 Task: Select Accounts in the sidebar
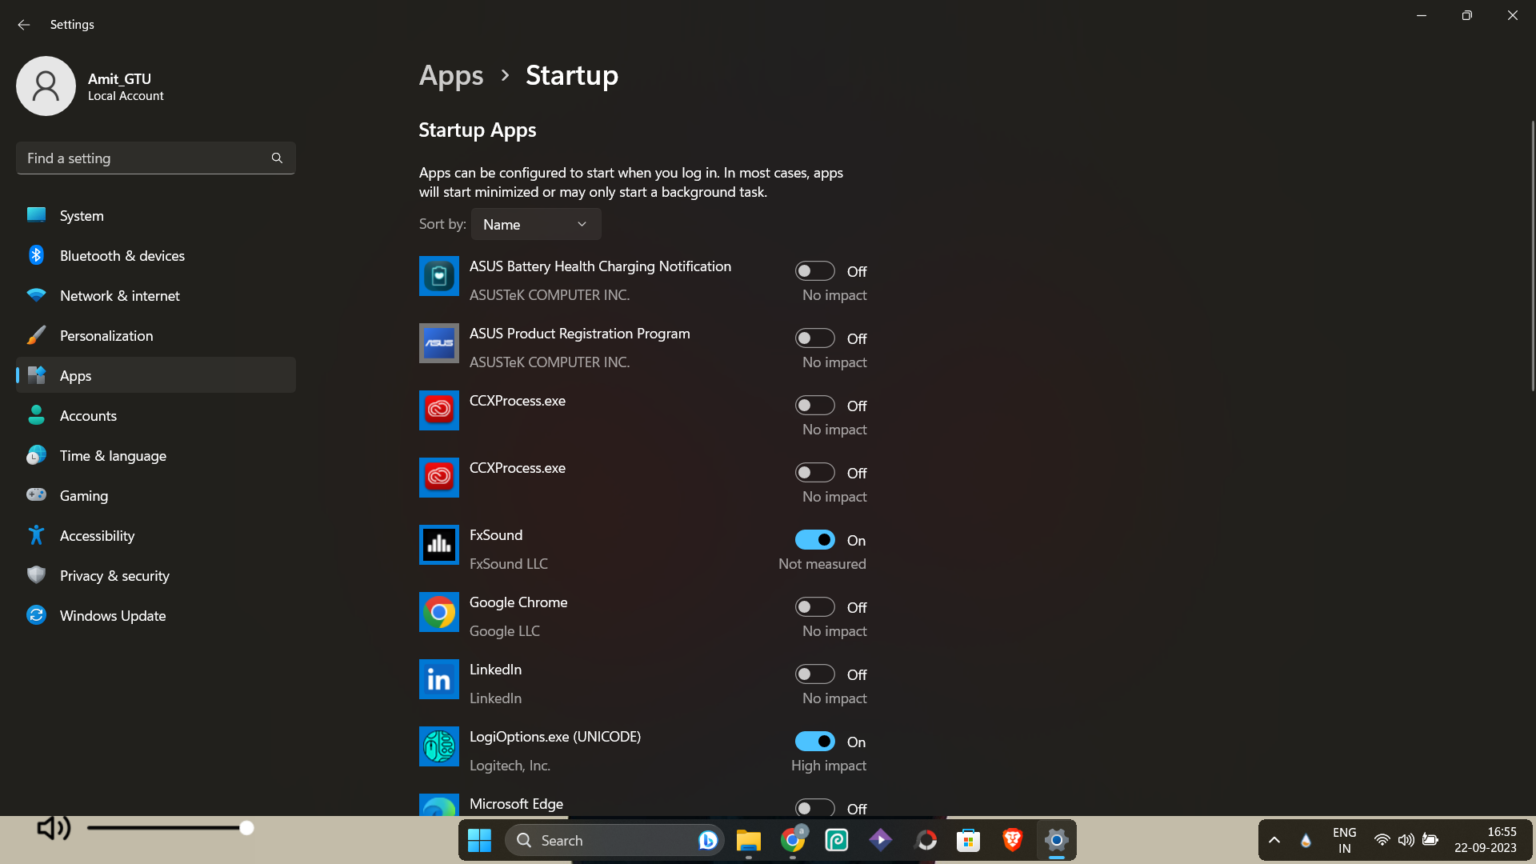36,415
